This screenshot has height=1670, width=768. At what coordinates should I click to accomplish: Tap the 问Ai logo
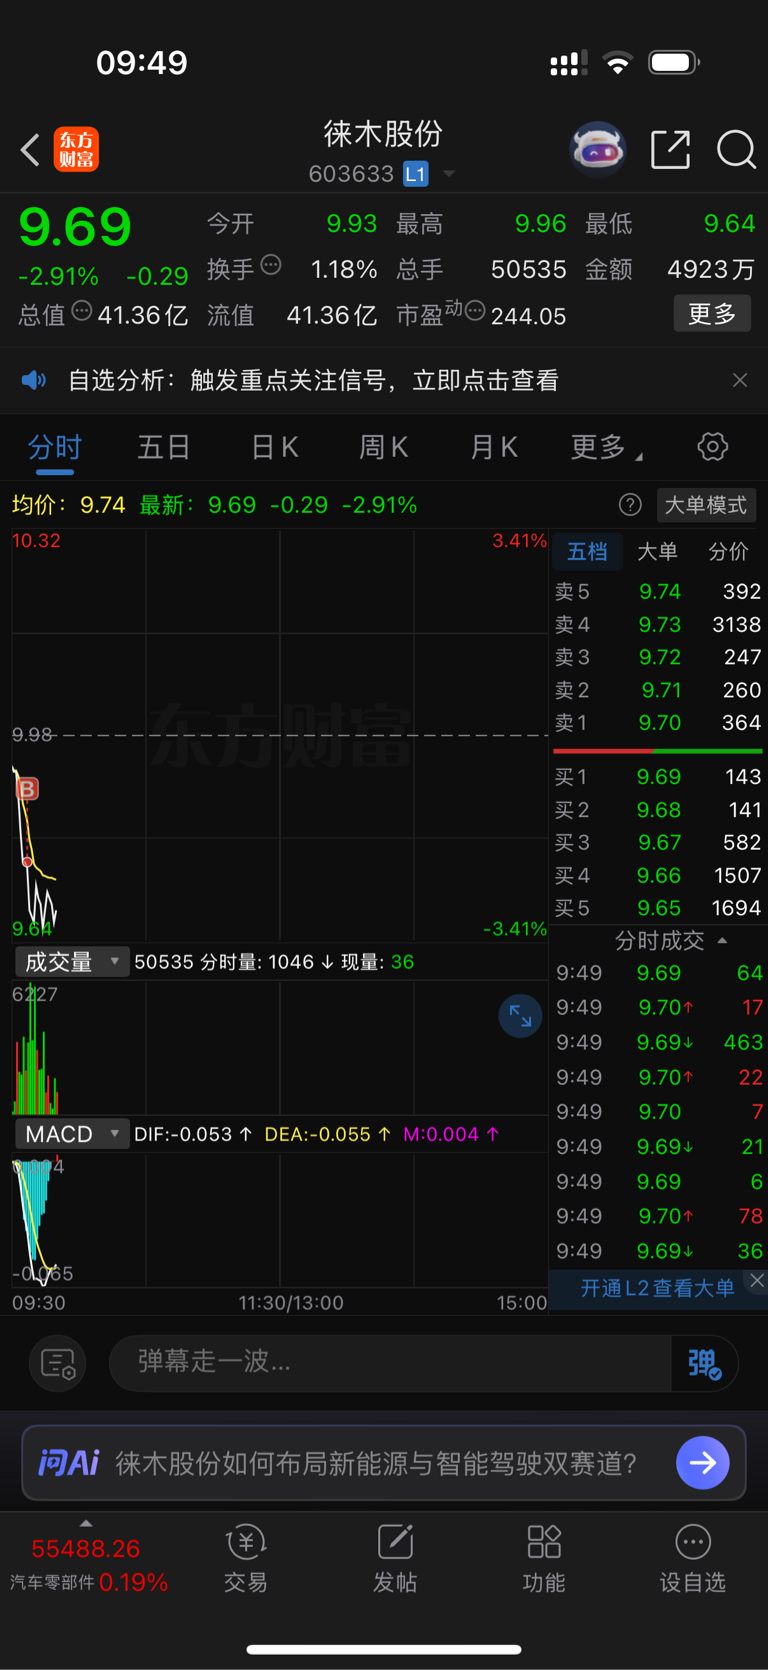pos(69,1463)
